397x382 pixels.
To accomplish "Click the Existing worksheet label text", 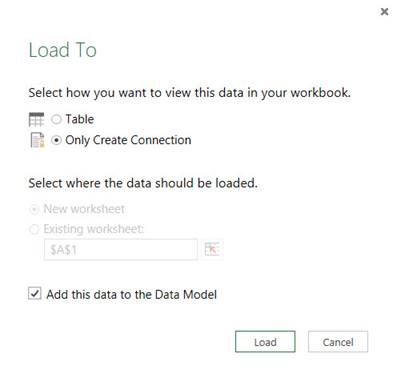I will (x=94, y=229).
